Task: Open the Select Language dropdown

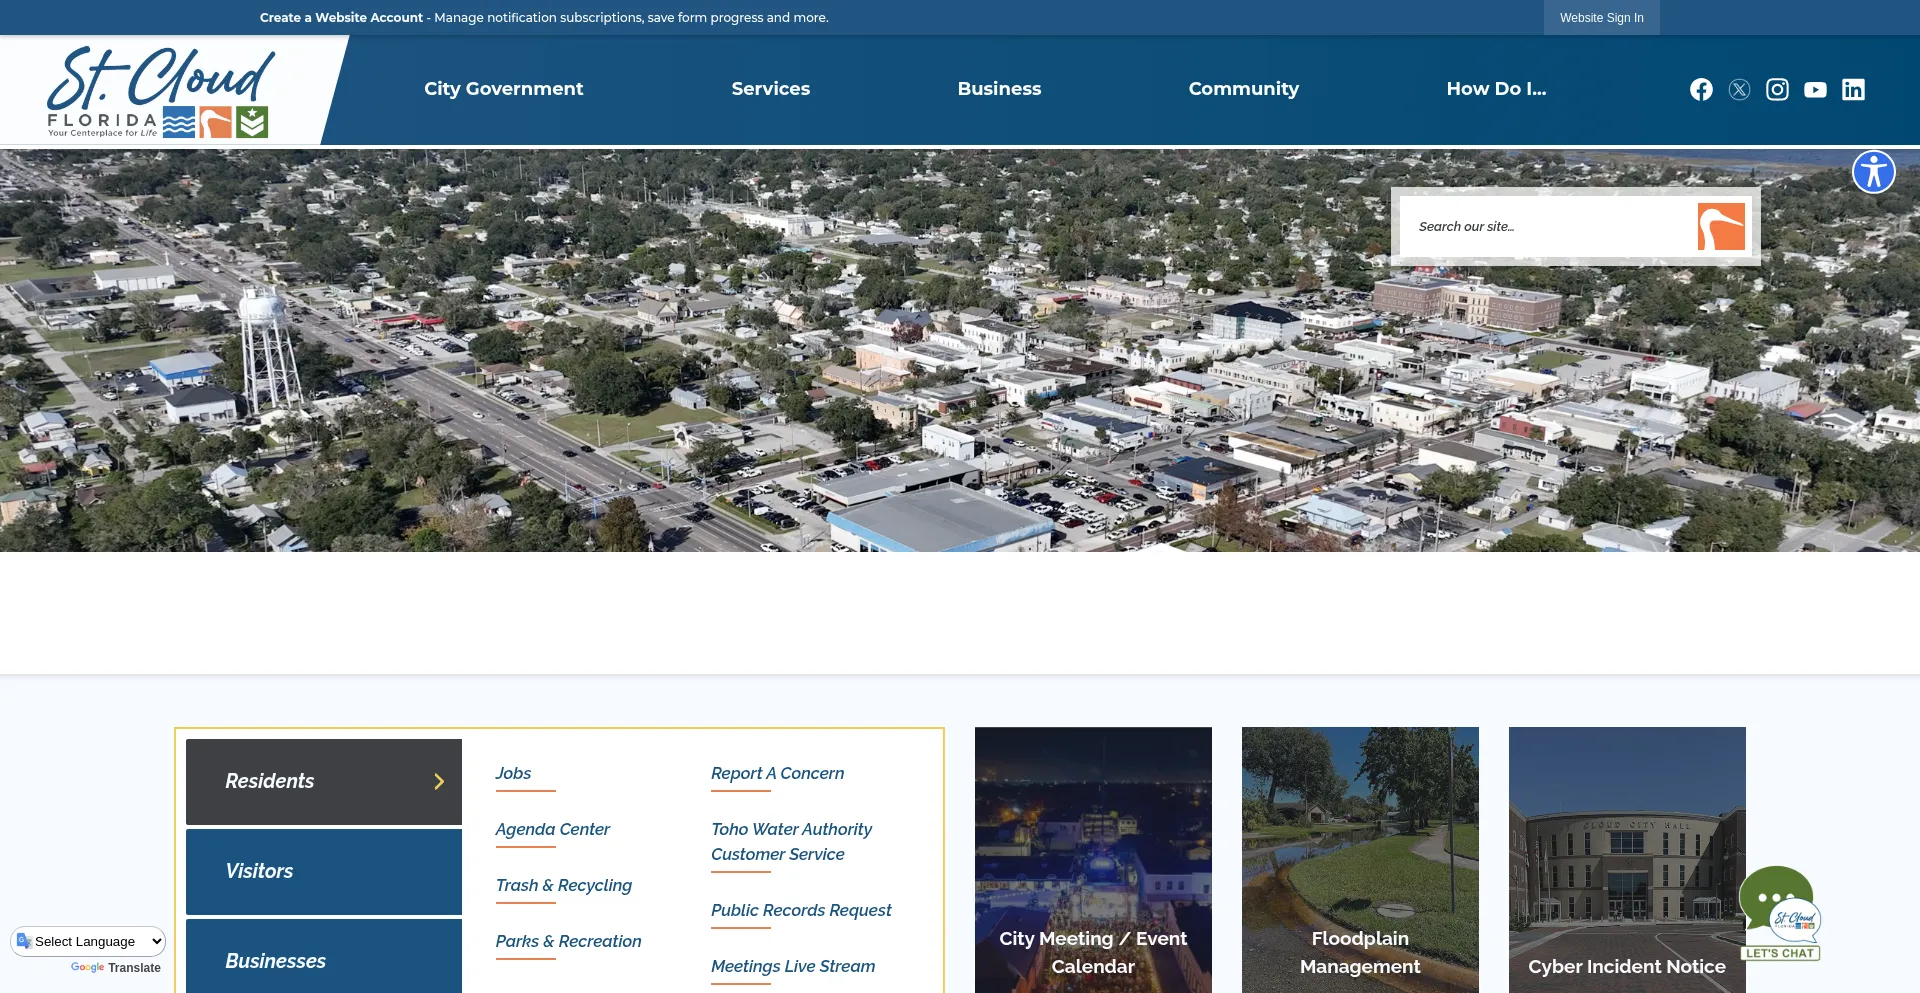Action: pos(88,941)
